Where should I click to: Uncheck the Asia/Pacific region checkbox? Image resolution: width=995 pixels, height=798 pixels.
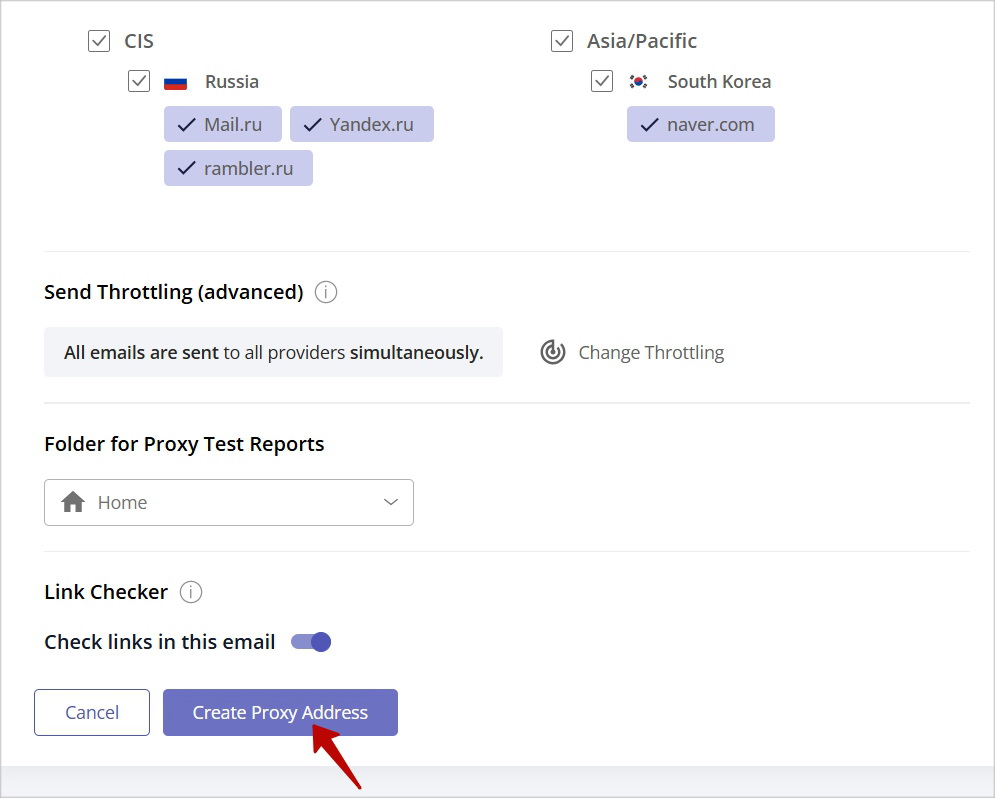pos(562,41)
